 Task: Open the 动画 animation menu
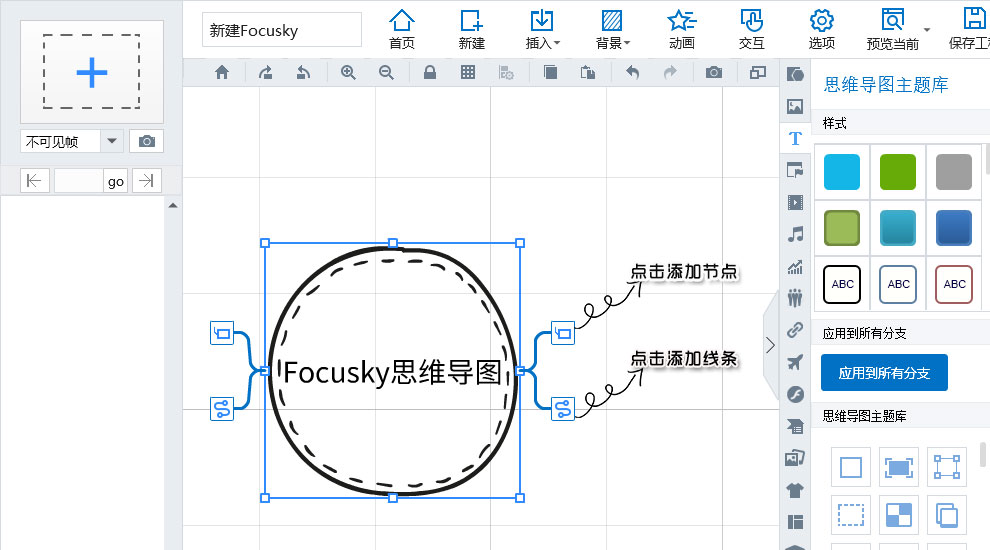pos(682,29)
